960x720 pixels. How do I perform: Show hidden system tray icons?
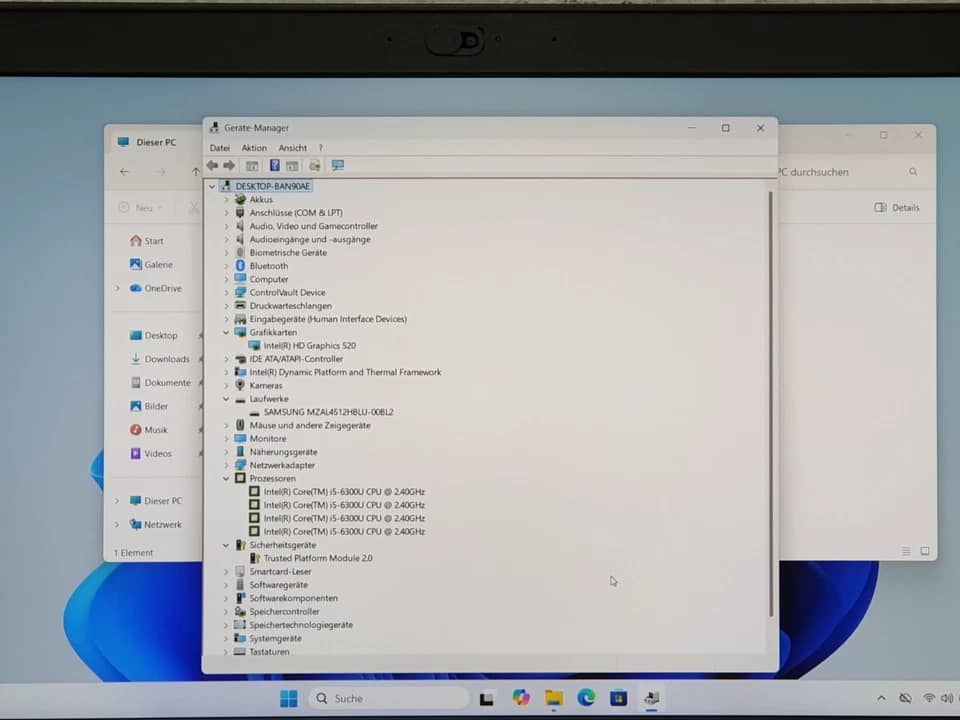coord(881,698)
